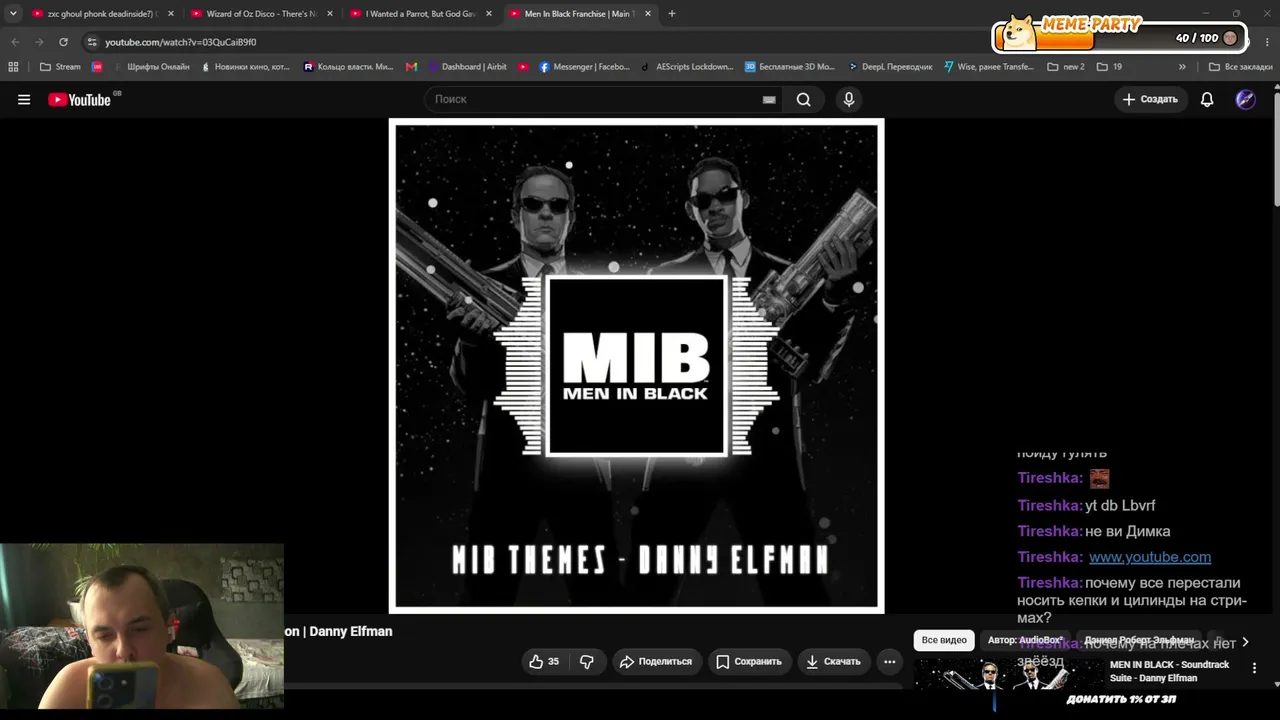Like the video with thumbs up

[x=544, y=661]
